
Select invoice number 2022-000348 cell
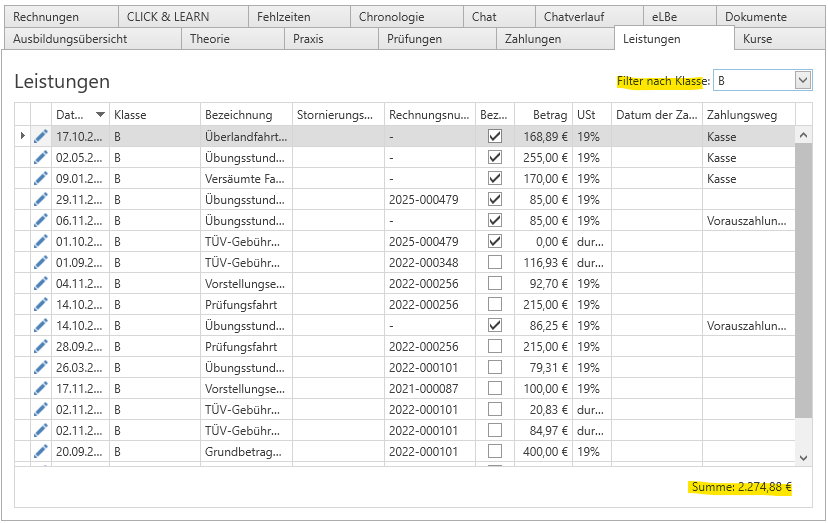click(x=430, y=263)
